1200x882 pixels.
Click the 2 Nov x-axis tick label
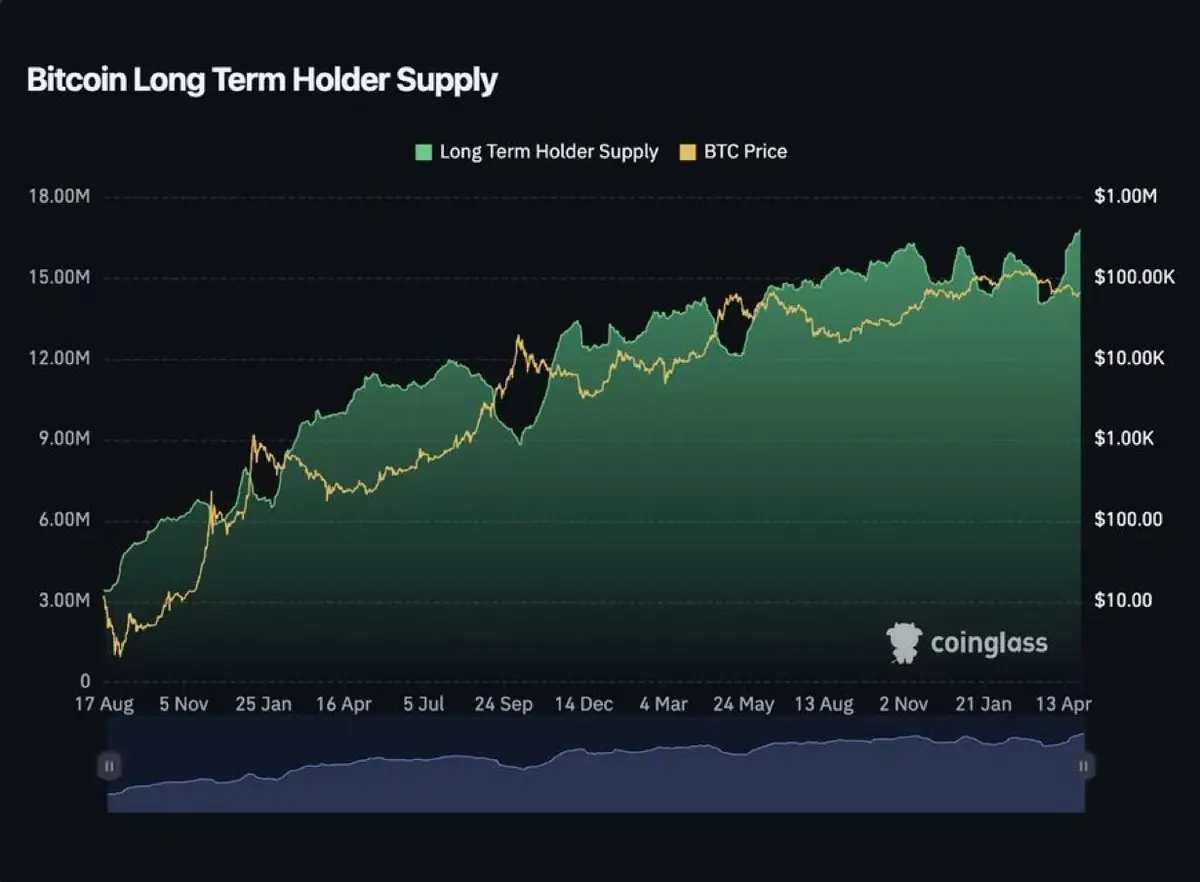click(903, 704)
